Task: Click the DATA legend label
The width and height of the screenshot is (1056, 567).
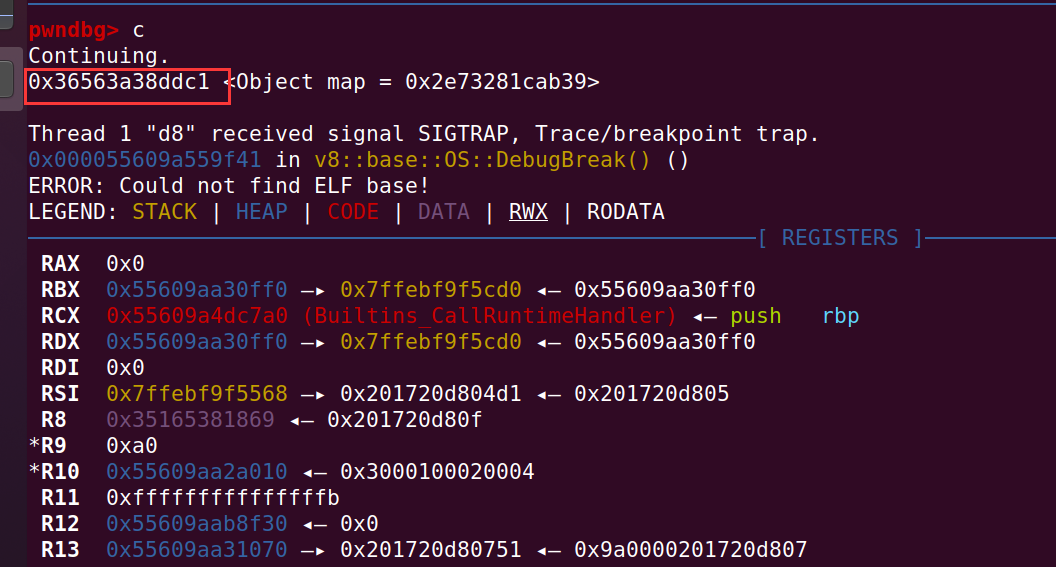Action: coord(443,212)
